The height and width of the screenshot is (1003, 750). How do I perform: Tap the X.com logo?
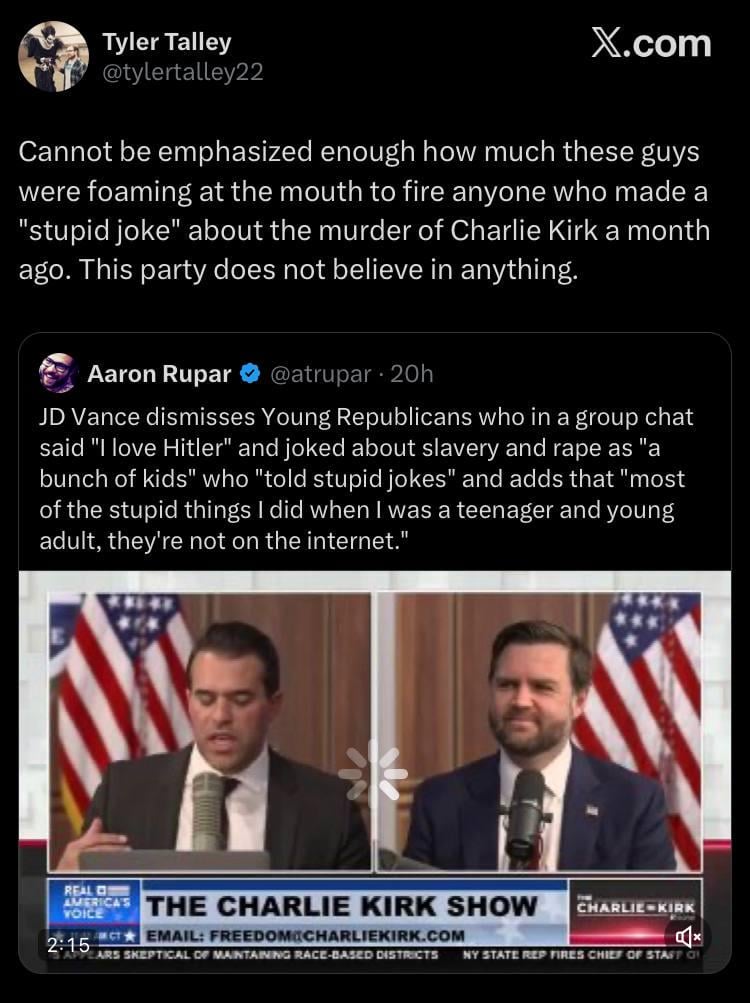[x=651, y=43]
